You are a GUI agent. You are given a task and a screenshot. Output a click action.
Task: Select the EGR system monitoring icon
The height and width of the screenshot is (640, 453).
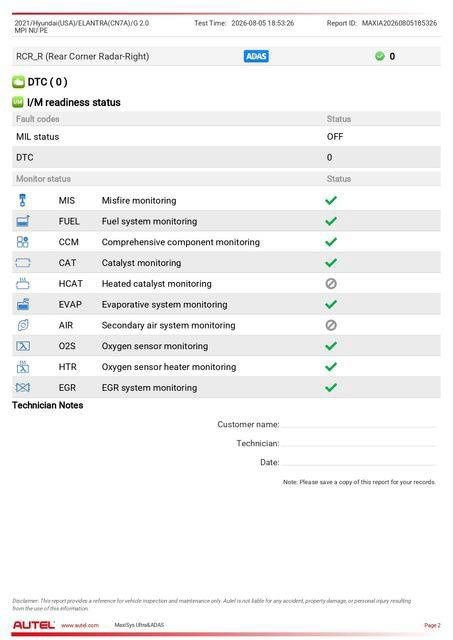(23, 387)
